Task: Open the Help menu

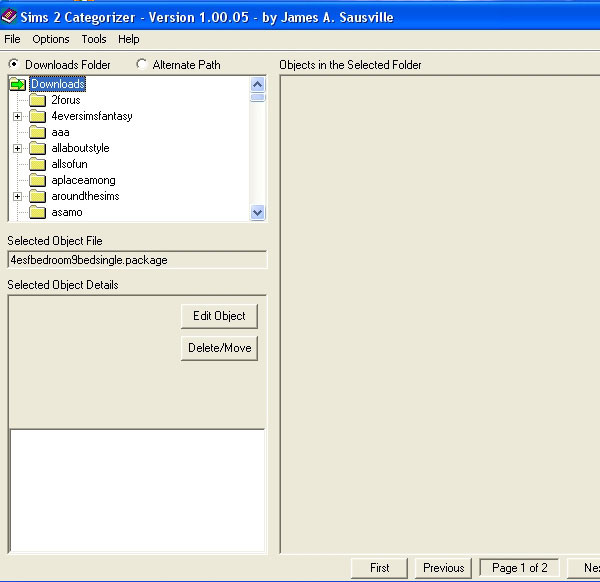Action: click(x=129, y=39)
